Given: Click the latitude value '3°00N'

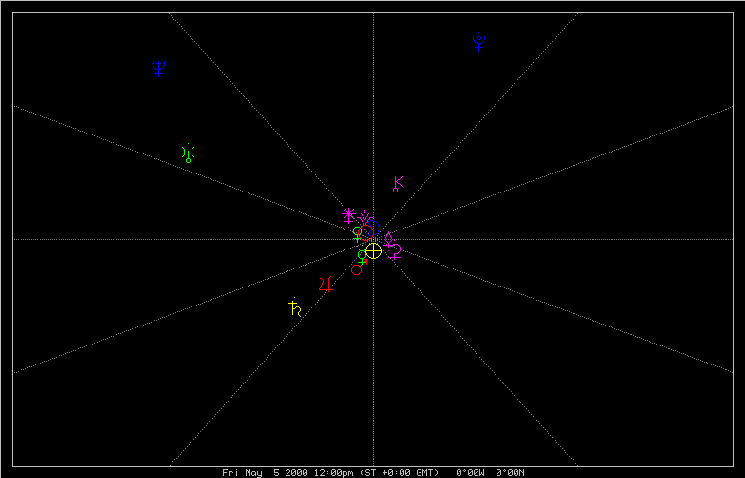Looking at the screenshot, I should click(x=510, y=473).
